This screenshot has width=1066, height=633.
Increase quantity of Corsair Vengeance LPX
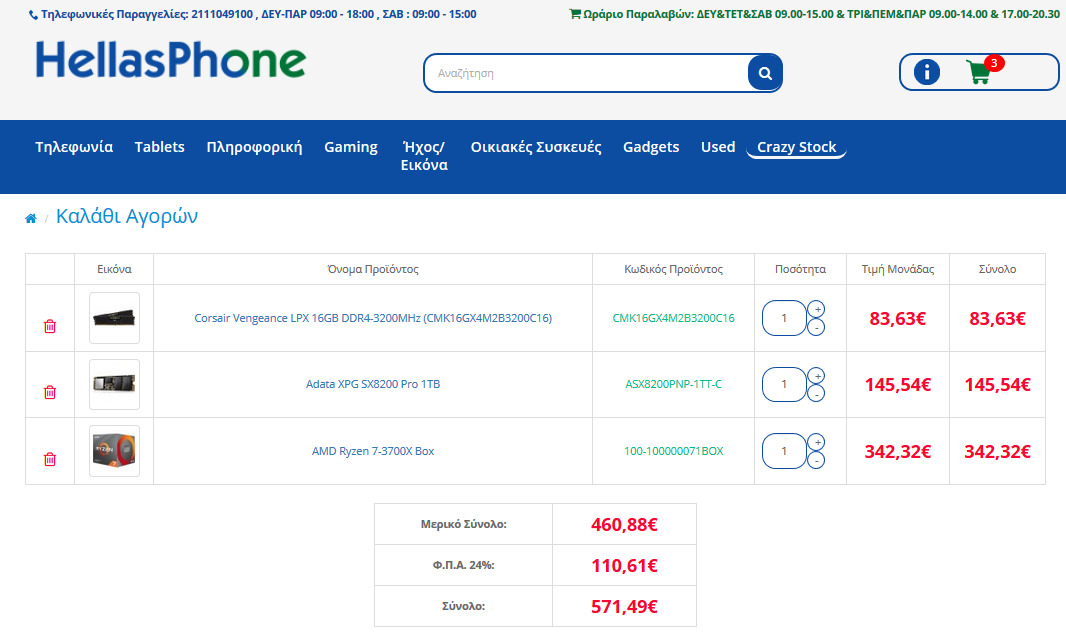point(817,309)
